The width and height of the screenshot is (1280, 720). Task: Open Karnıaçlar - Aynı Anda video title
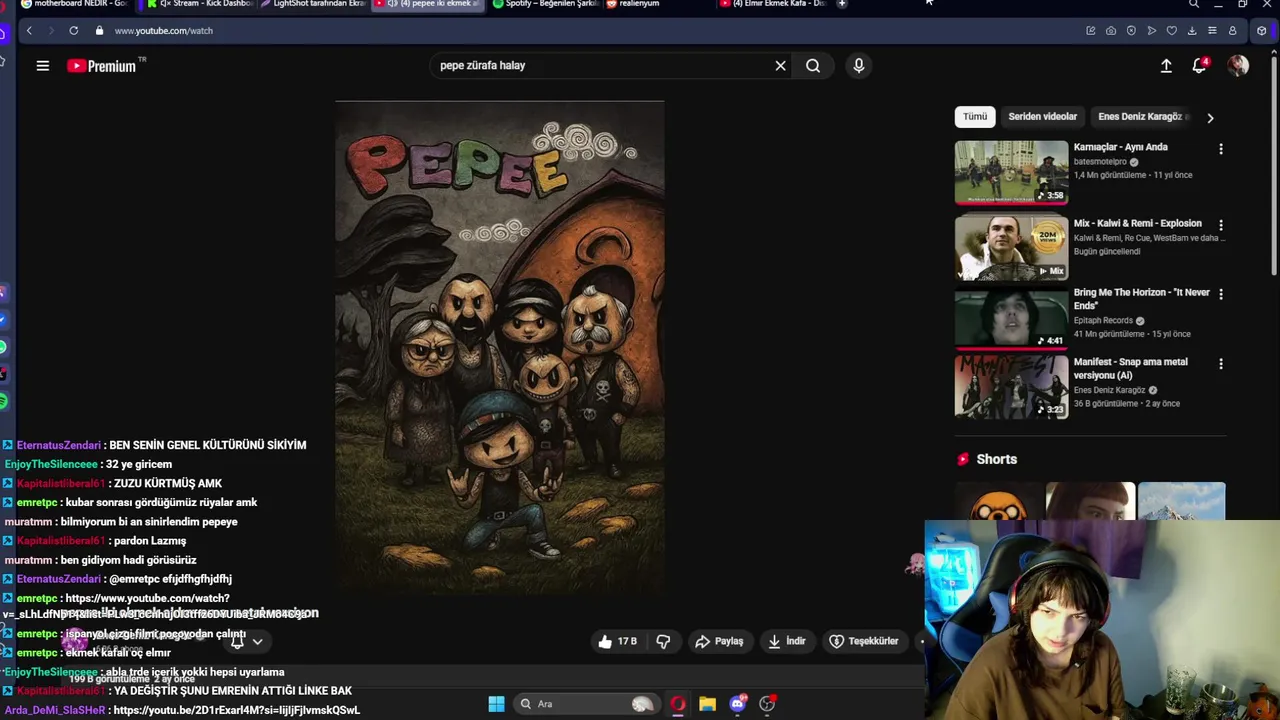[1120, 147]
